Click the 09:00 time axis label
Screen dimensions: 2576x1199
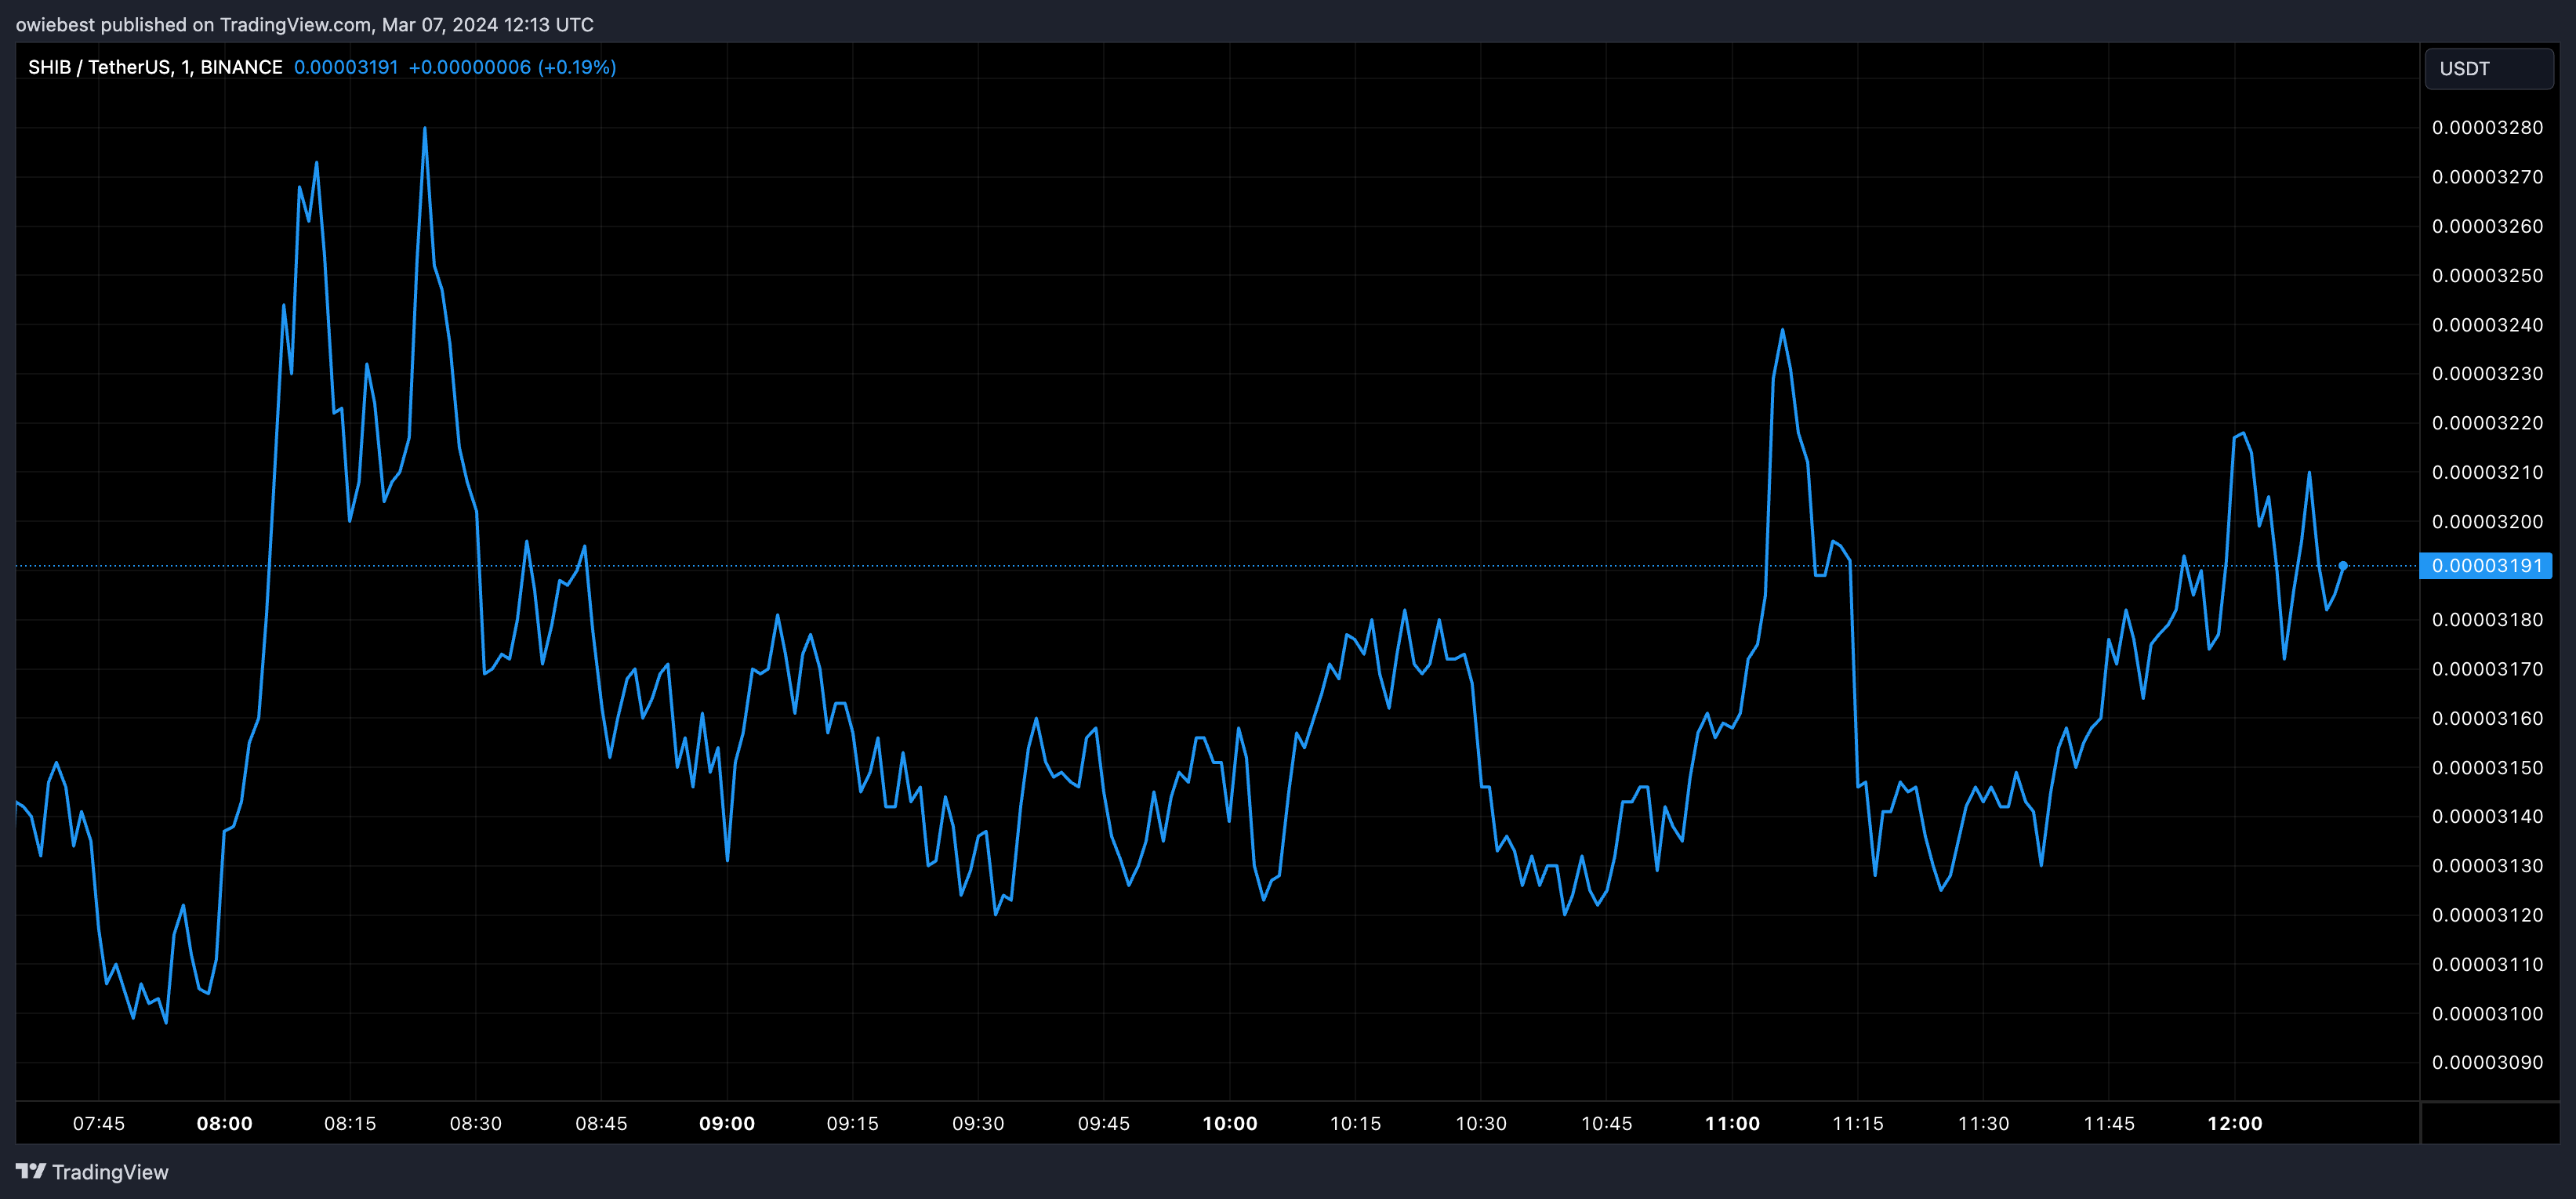tap(727, 1123)
